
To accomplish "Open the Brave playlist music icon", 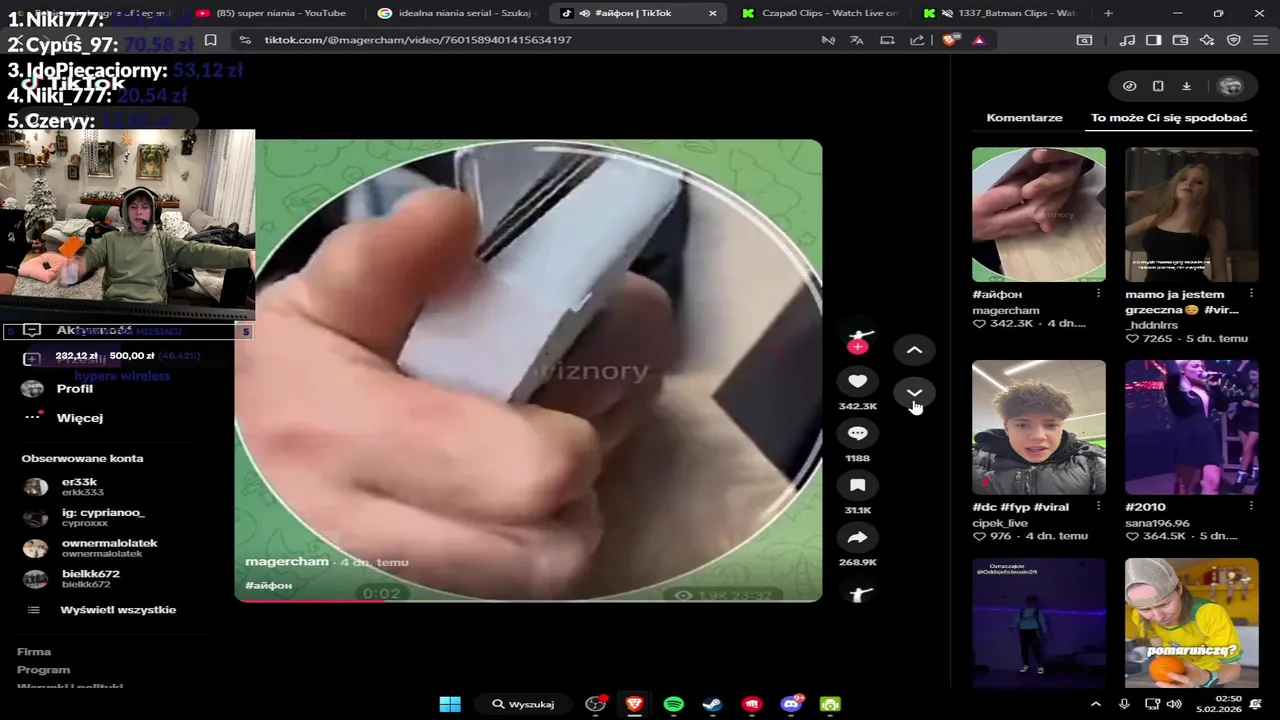I will coord(1128,40).
